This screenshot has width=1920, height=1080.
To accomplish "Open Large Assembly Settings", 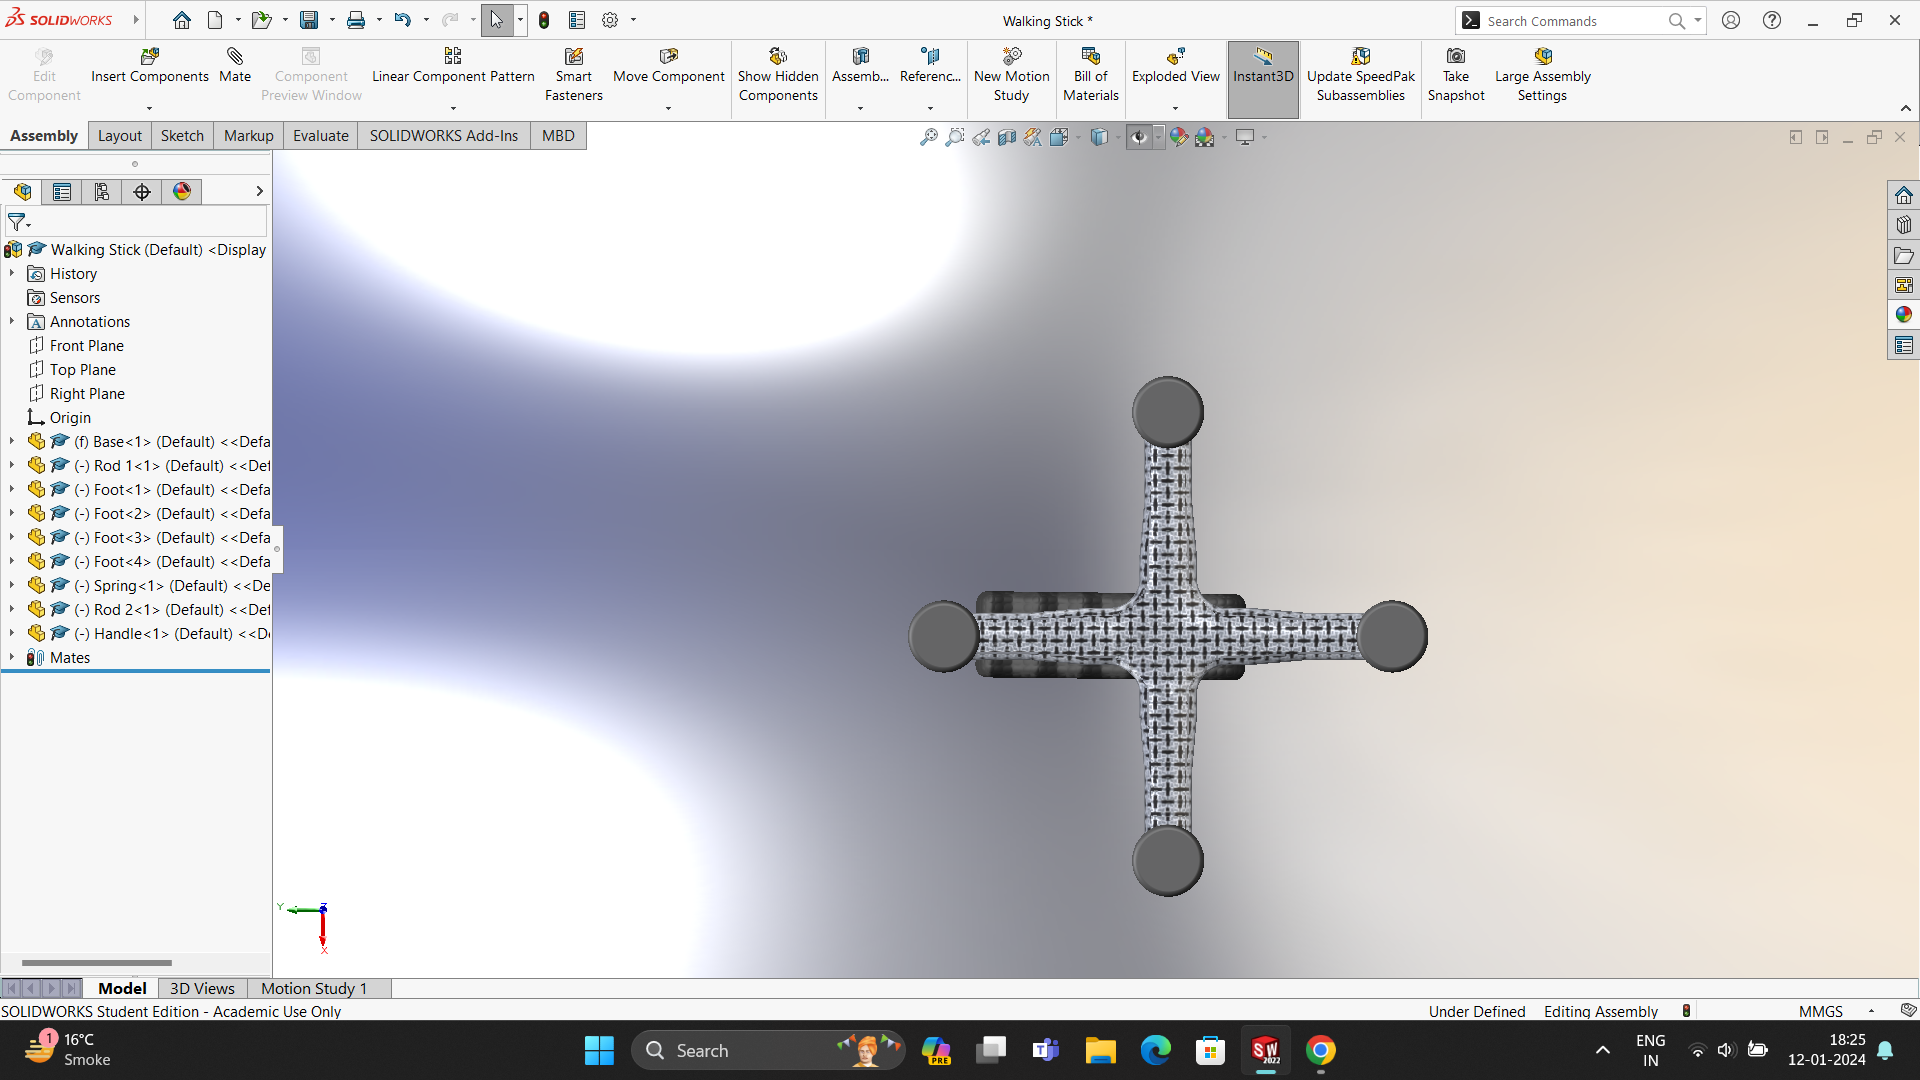I will [1542, 75].
